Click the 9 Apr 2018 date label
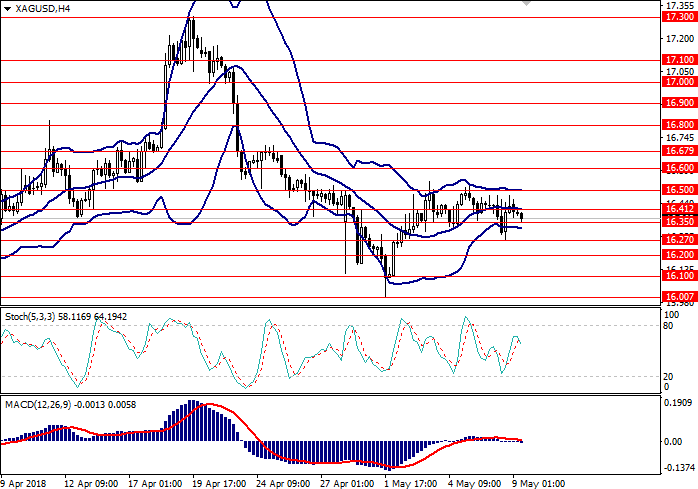The height and width of the screenshot is (489, 698). (25, 480)
